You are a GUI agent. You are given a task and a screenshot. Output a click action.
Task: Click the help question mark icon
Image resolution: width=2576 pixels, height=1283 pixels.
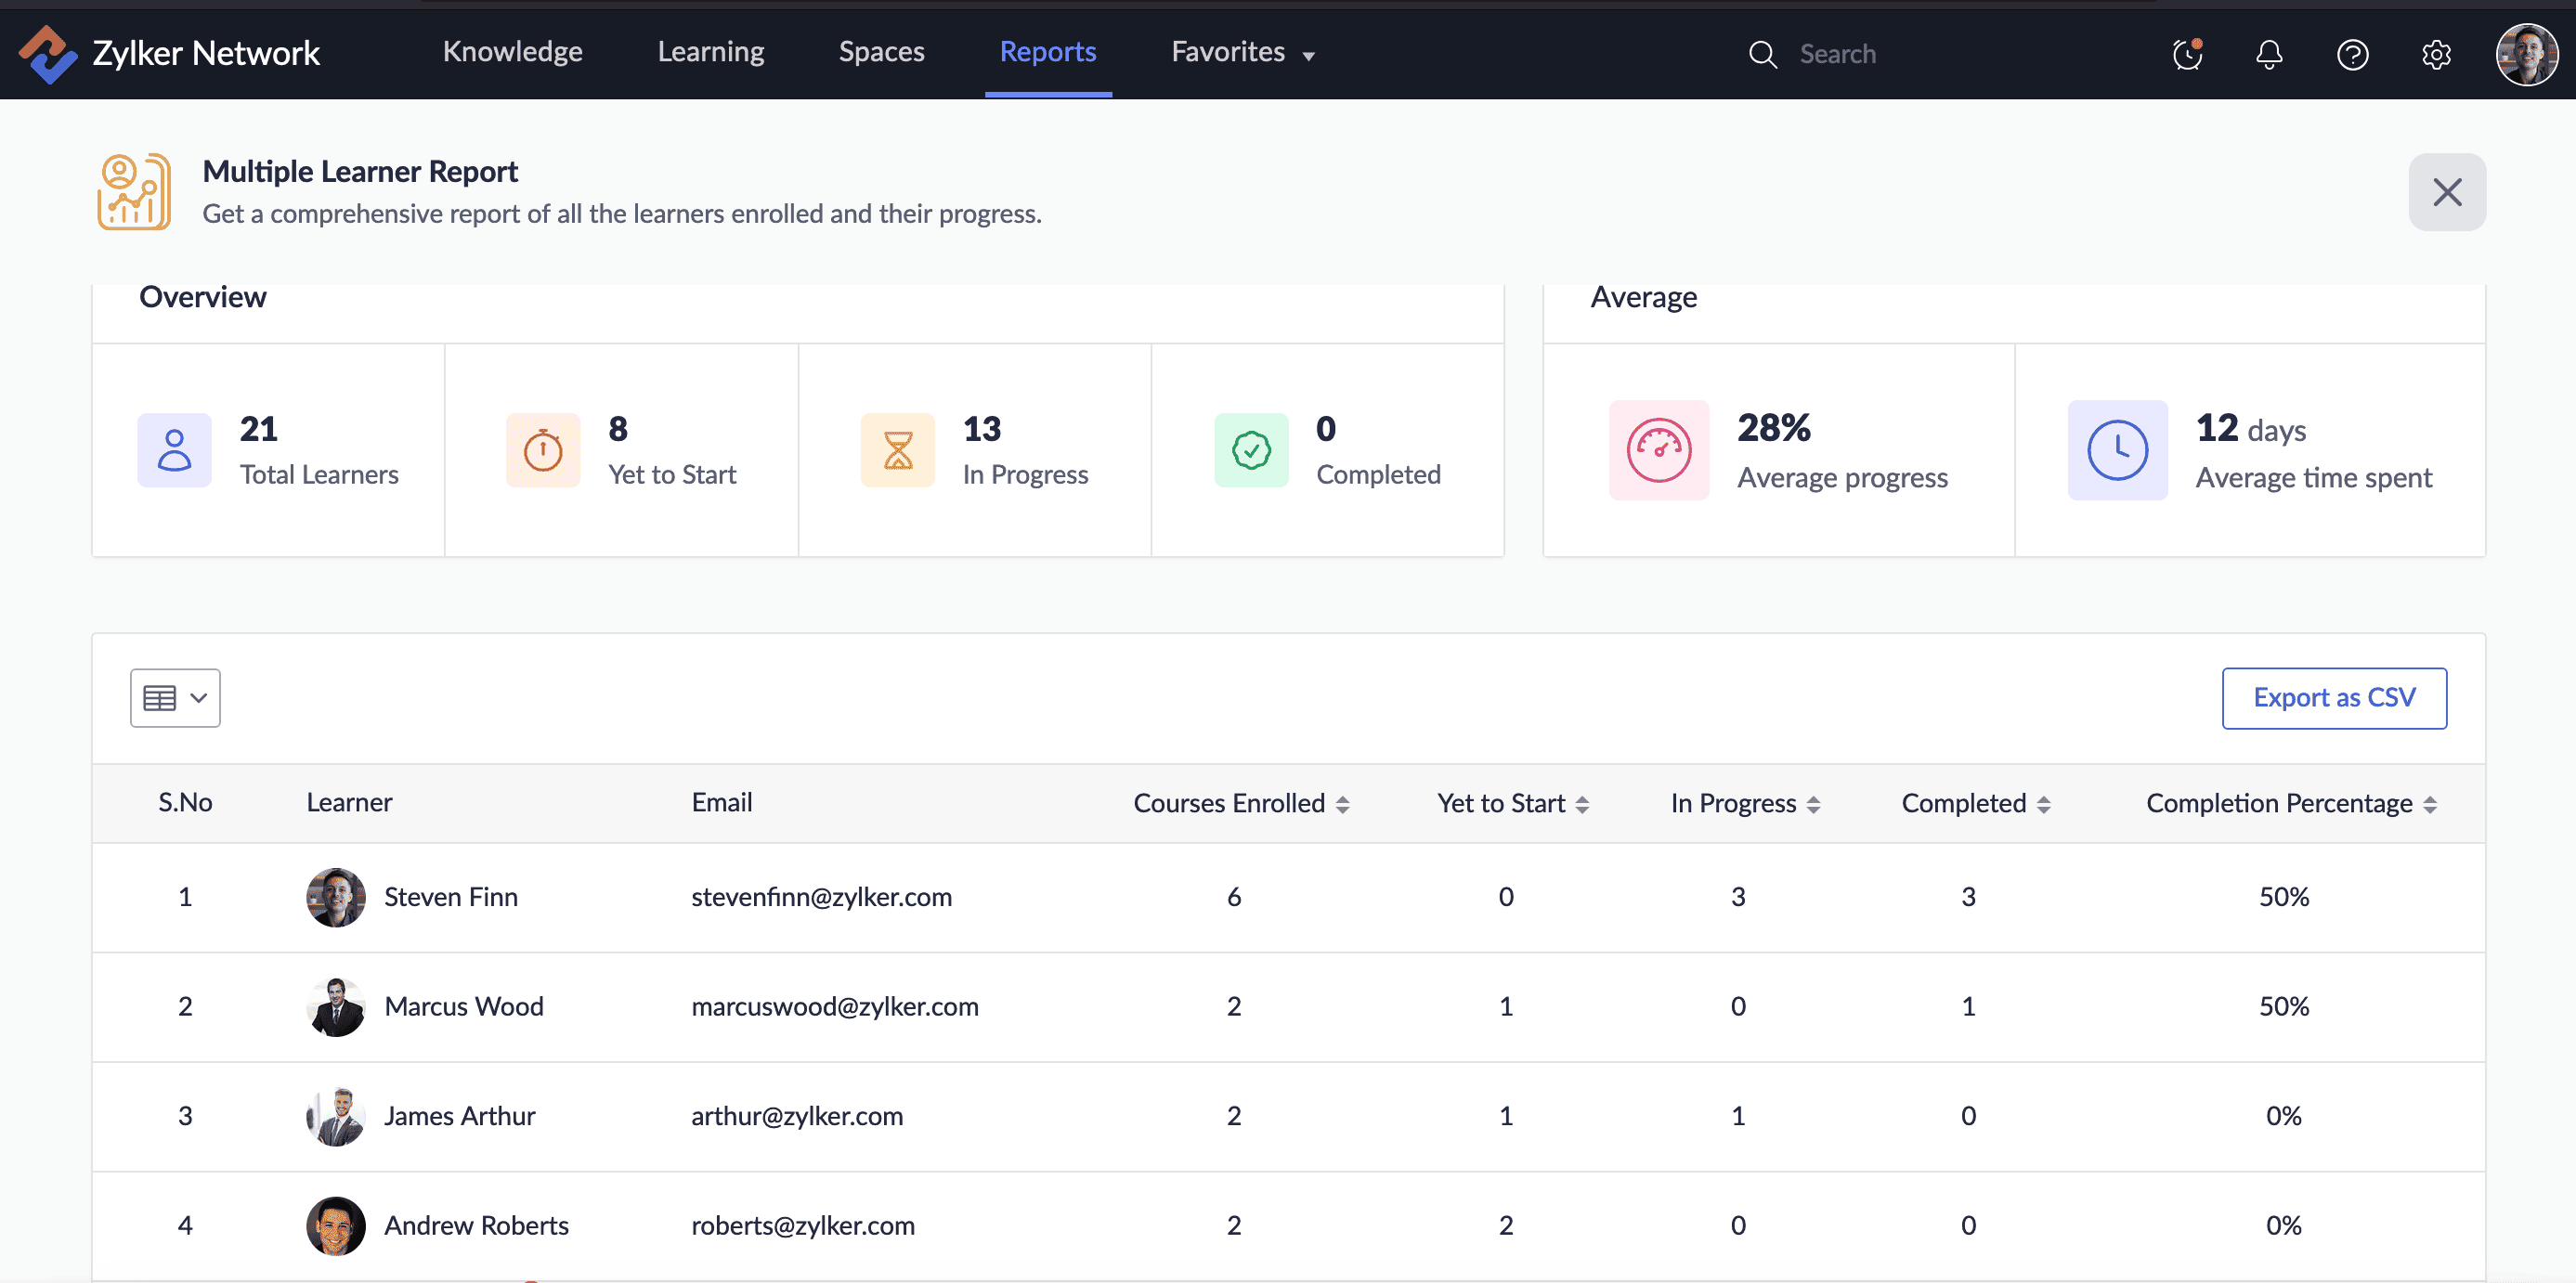(x=2352, y=54)
